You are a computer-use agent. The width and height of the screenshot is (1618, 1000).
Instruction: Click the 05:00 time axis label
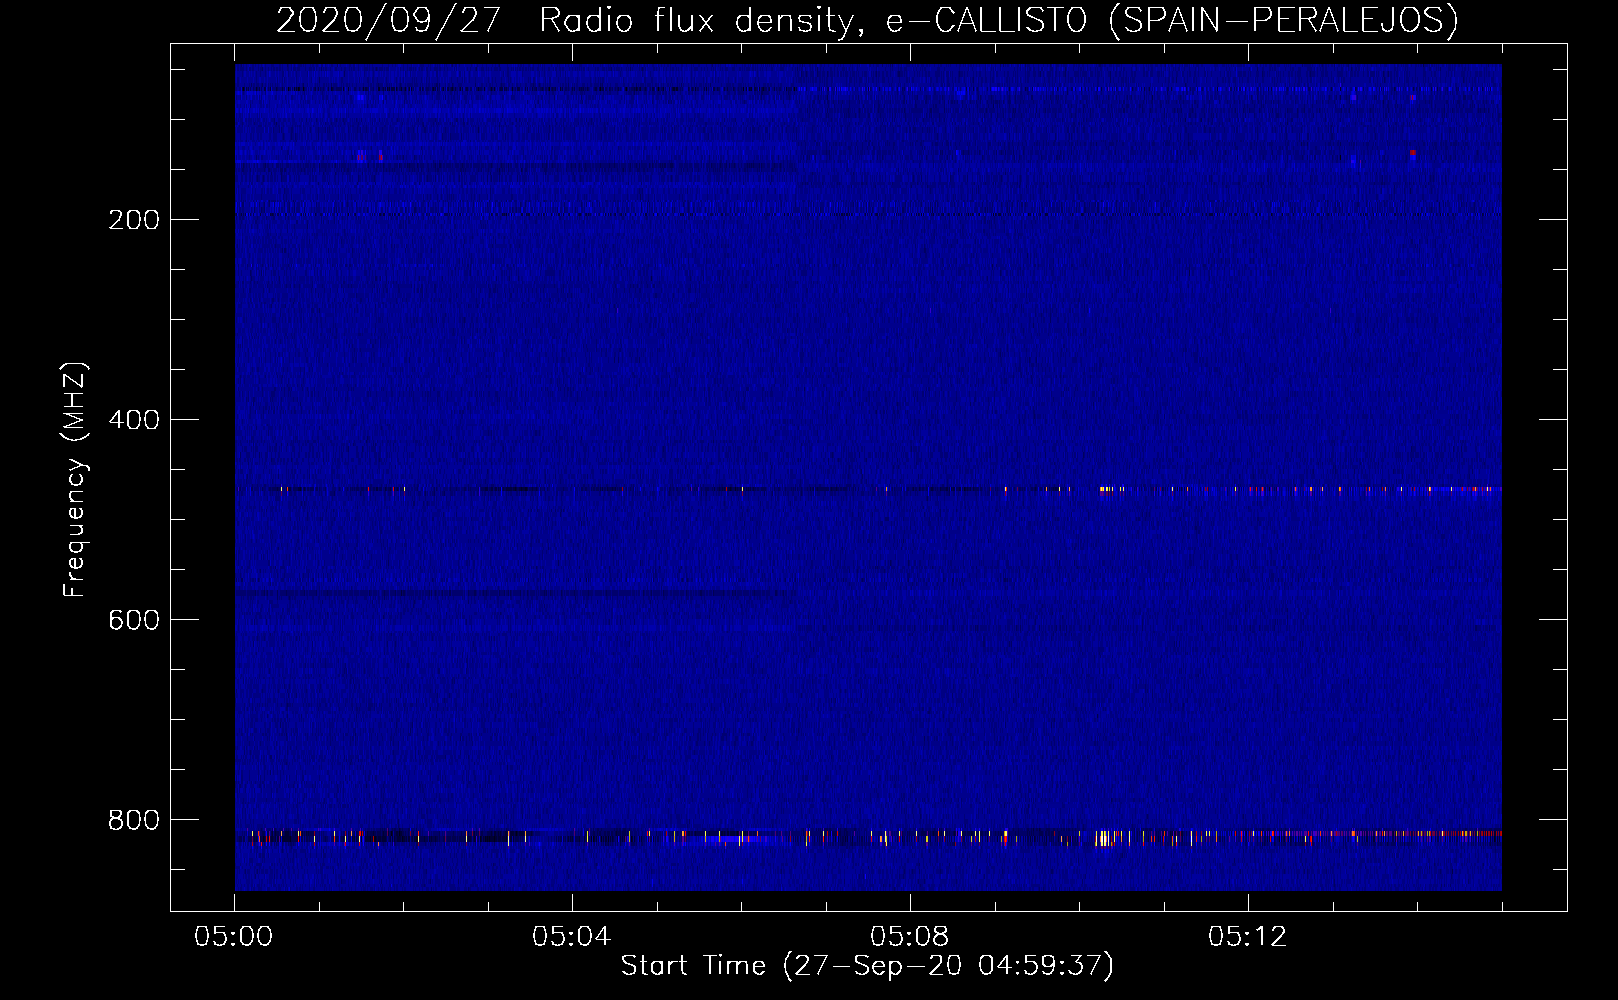234,937
